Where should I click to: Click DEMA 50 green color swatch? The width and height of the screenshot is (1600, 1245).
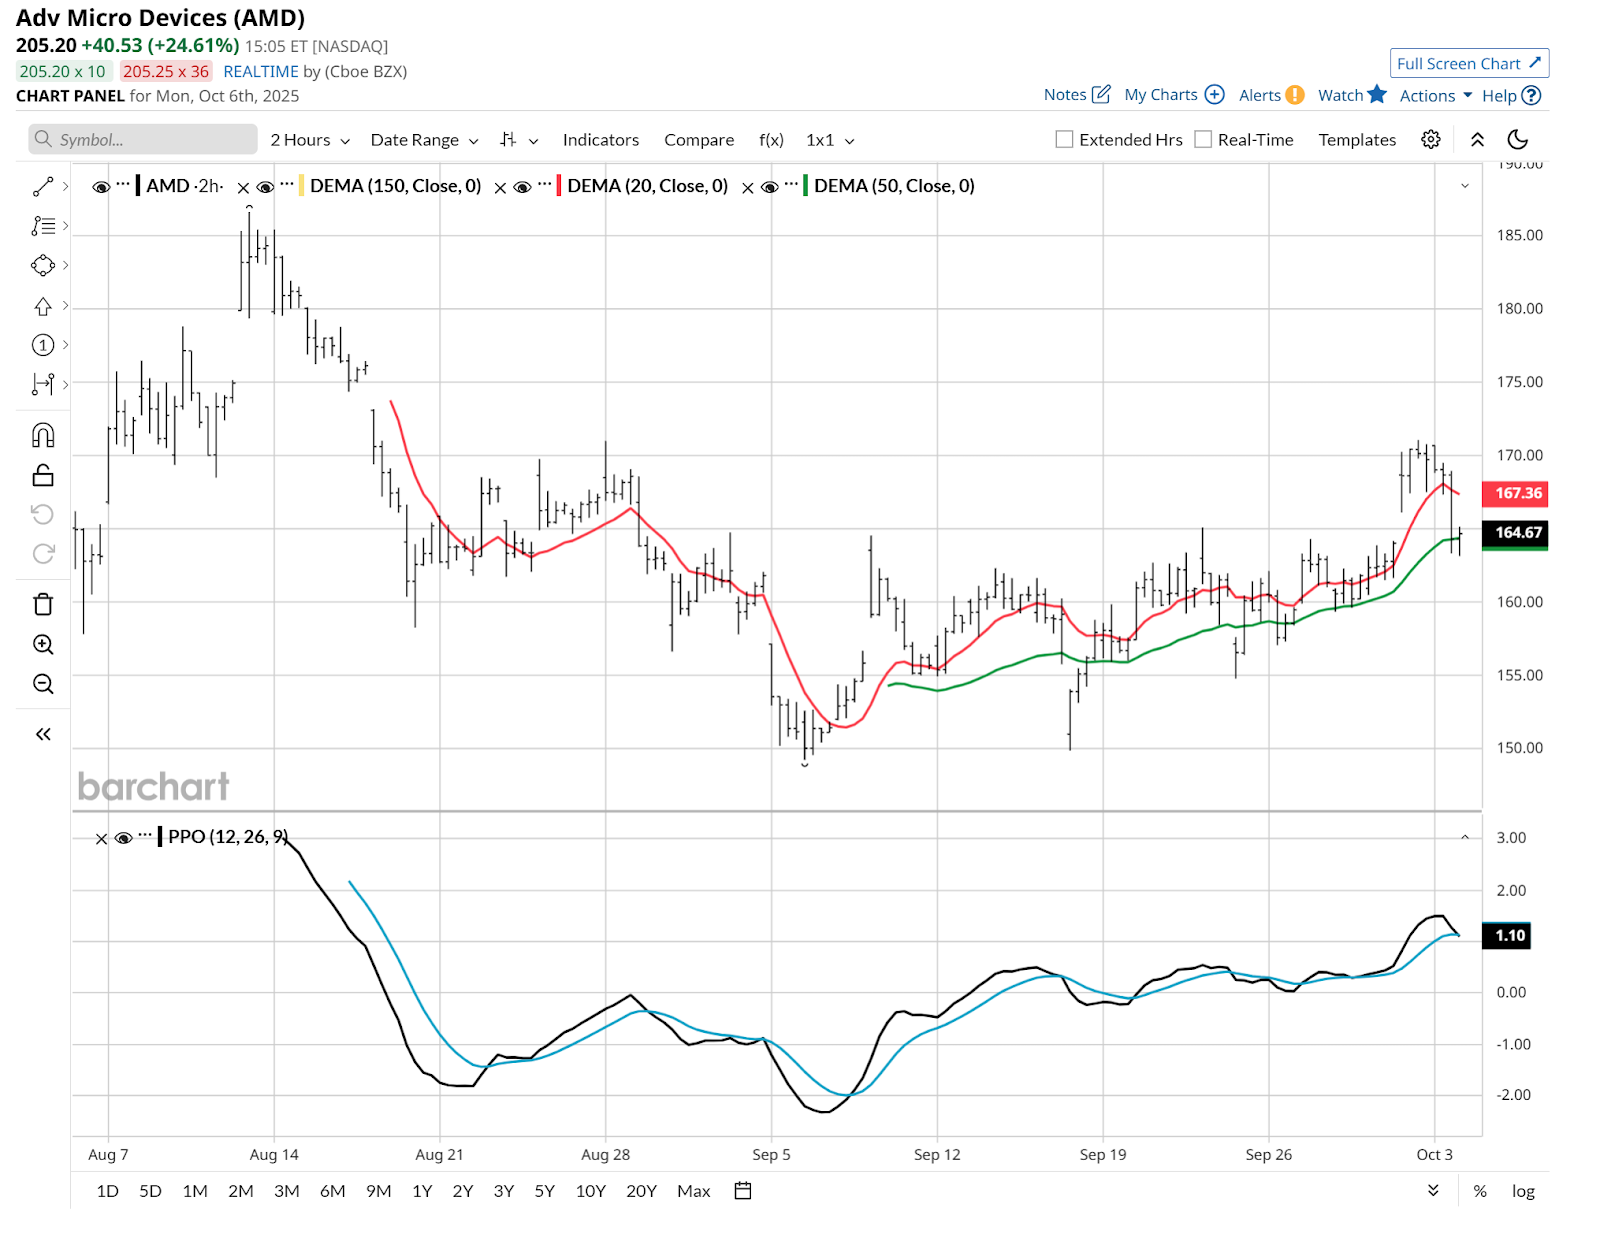coord(805,186)
